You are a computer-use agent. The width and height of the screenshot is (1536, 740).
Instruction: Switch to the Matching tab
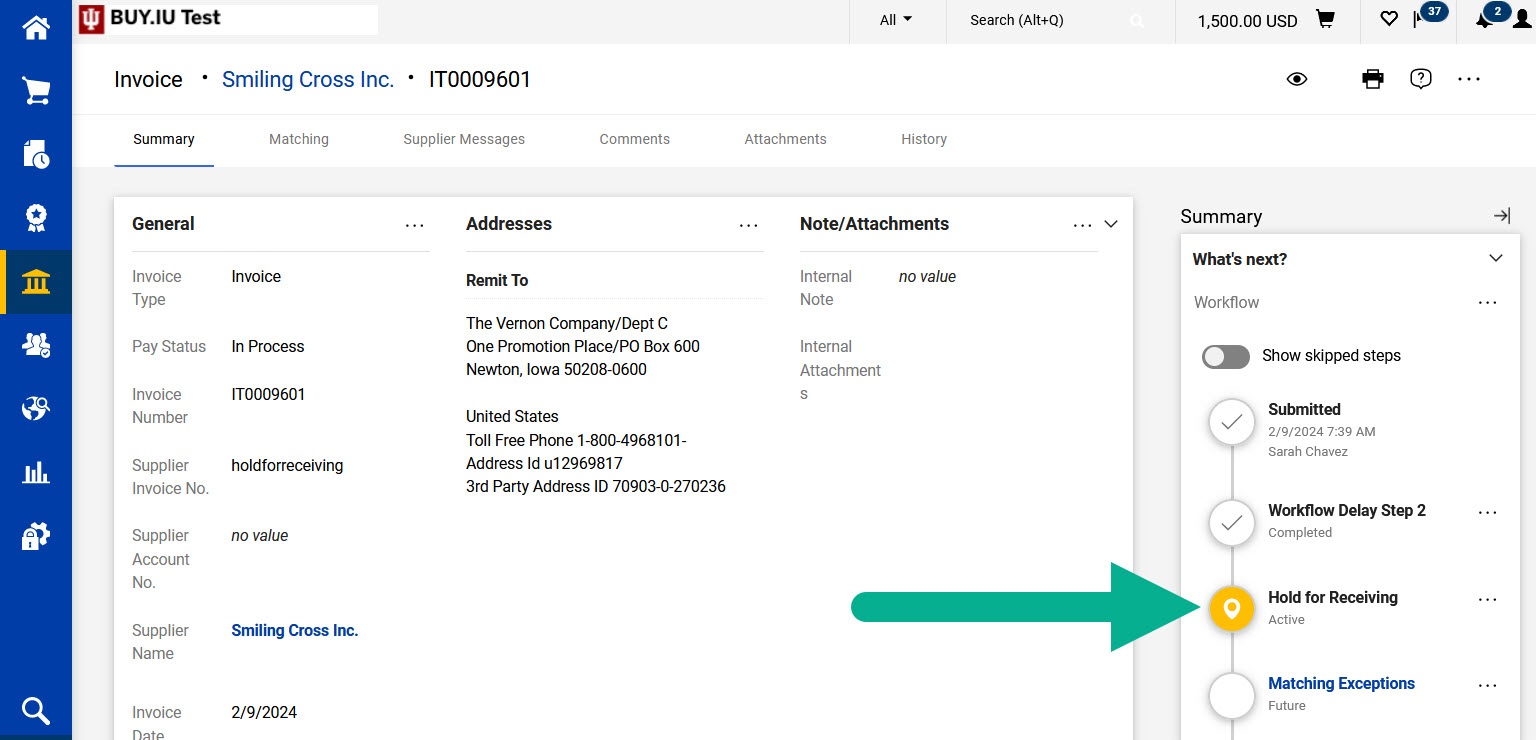click(299, 139)
